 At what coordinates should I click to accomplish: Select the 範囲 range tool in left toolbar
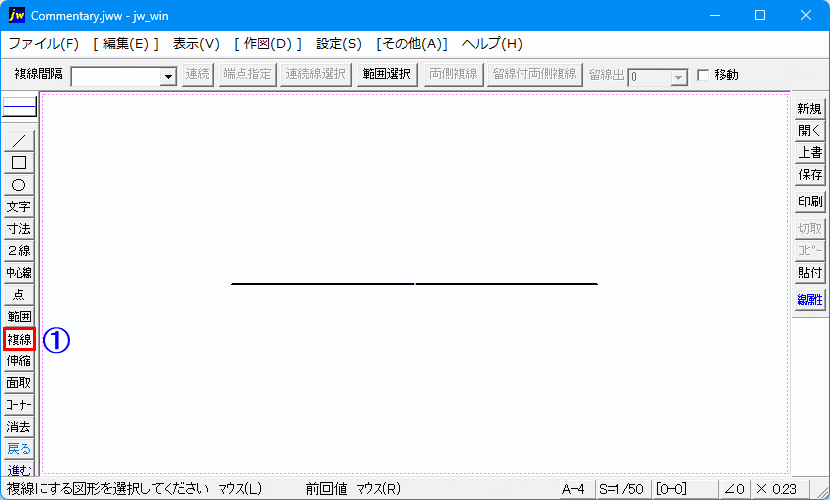(19, 316)
